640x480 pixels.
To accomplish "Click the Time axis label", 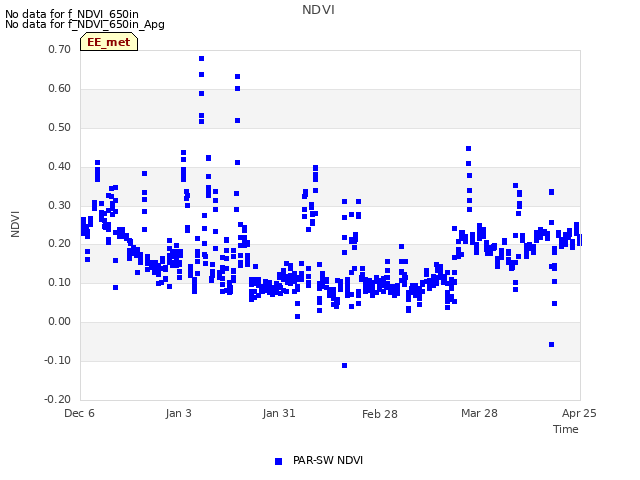I will point(565,429).
